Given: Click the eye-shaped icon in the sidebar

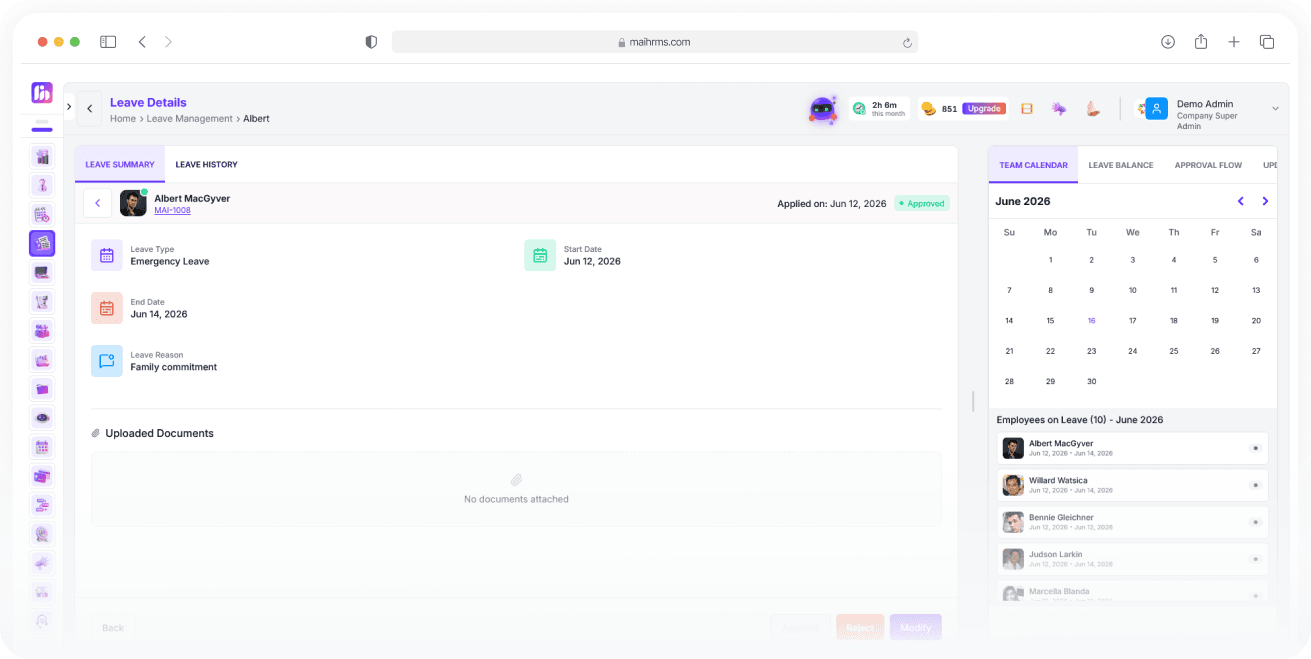Looking at the screenshot, I should pyautogui.click(x=42, y=418).
